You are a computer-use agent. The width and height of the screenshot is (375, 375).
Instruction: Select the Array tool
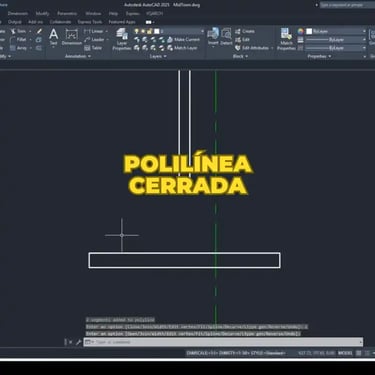coord(19,48)
